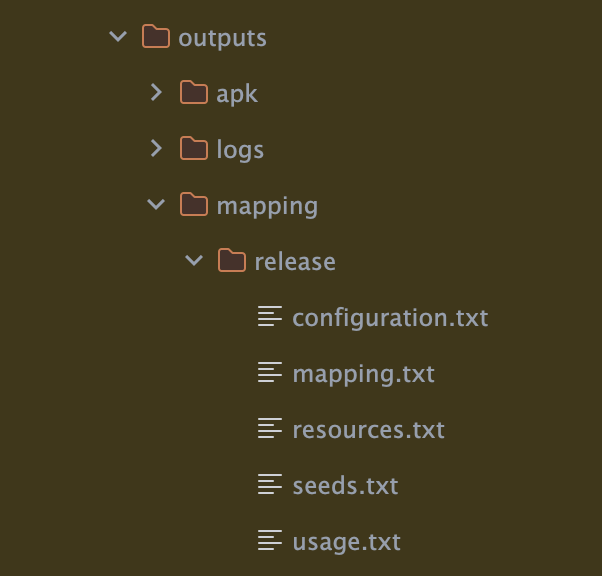Open resources.txt from the release folder
The image size is (602, 576).
pyautogui.click(x=368, y=430)
